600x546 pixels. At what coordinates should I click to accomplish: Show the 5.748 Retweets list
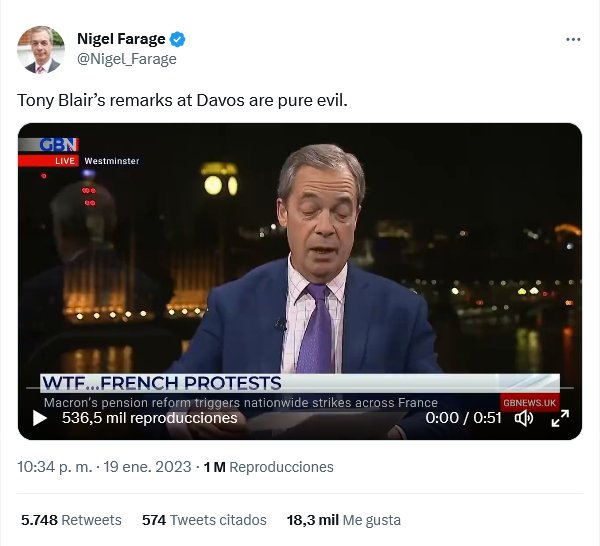(71, 520)
